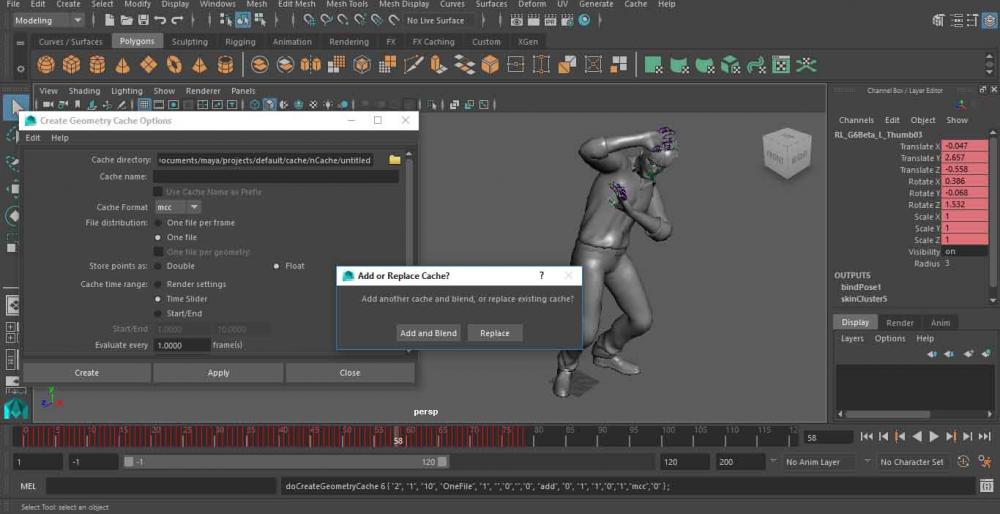This screenshot has height=514, width=1000.
Task: Create a polygon cube from the shelf
Action: (72, 65)
